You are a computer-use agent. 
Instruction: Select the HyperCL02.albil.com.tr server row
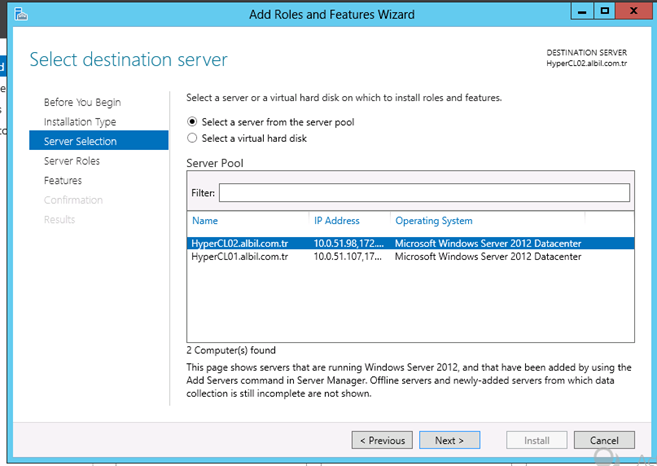point(411,243)
